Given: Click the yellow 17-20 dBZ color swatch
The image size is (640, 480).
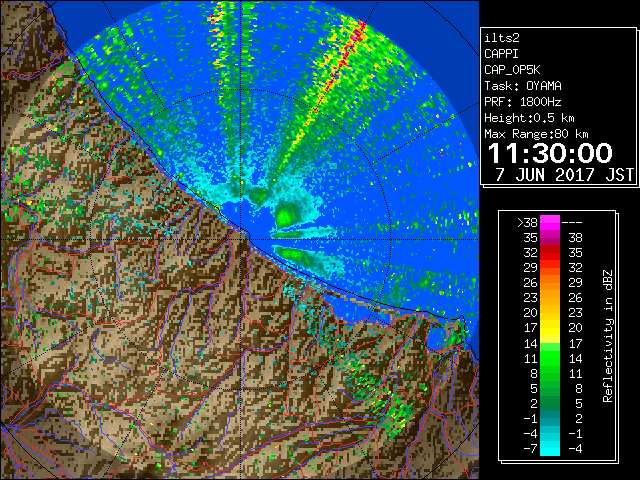Looking at the screenshot, I should click(550, 328).
